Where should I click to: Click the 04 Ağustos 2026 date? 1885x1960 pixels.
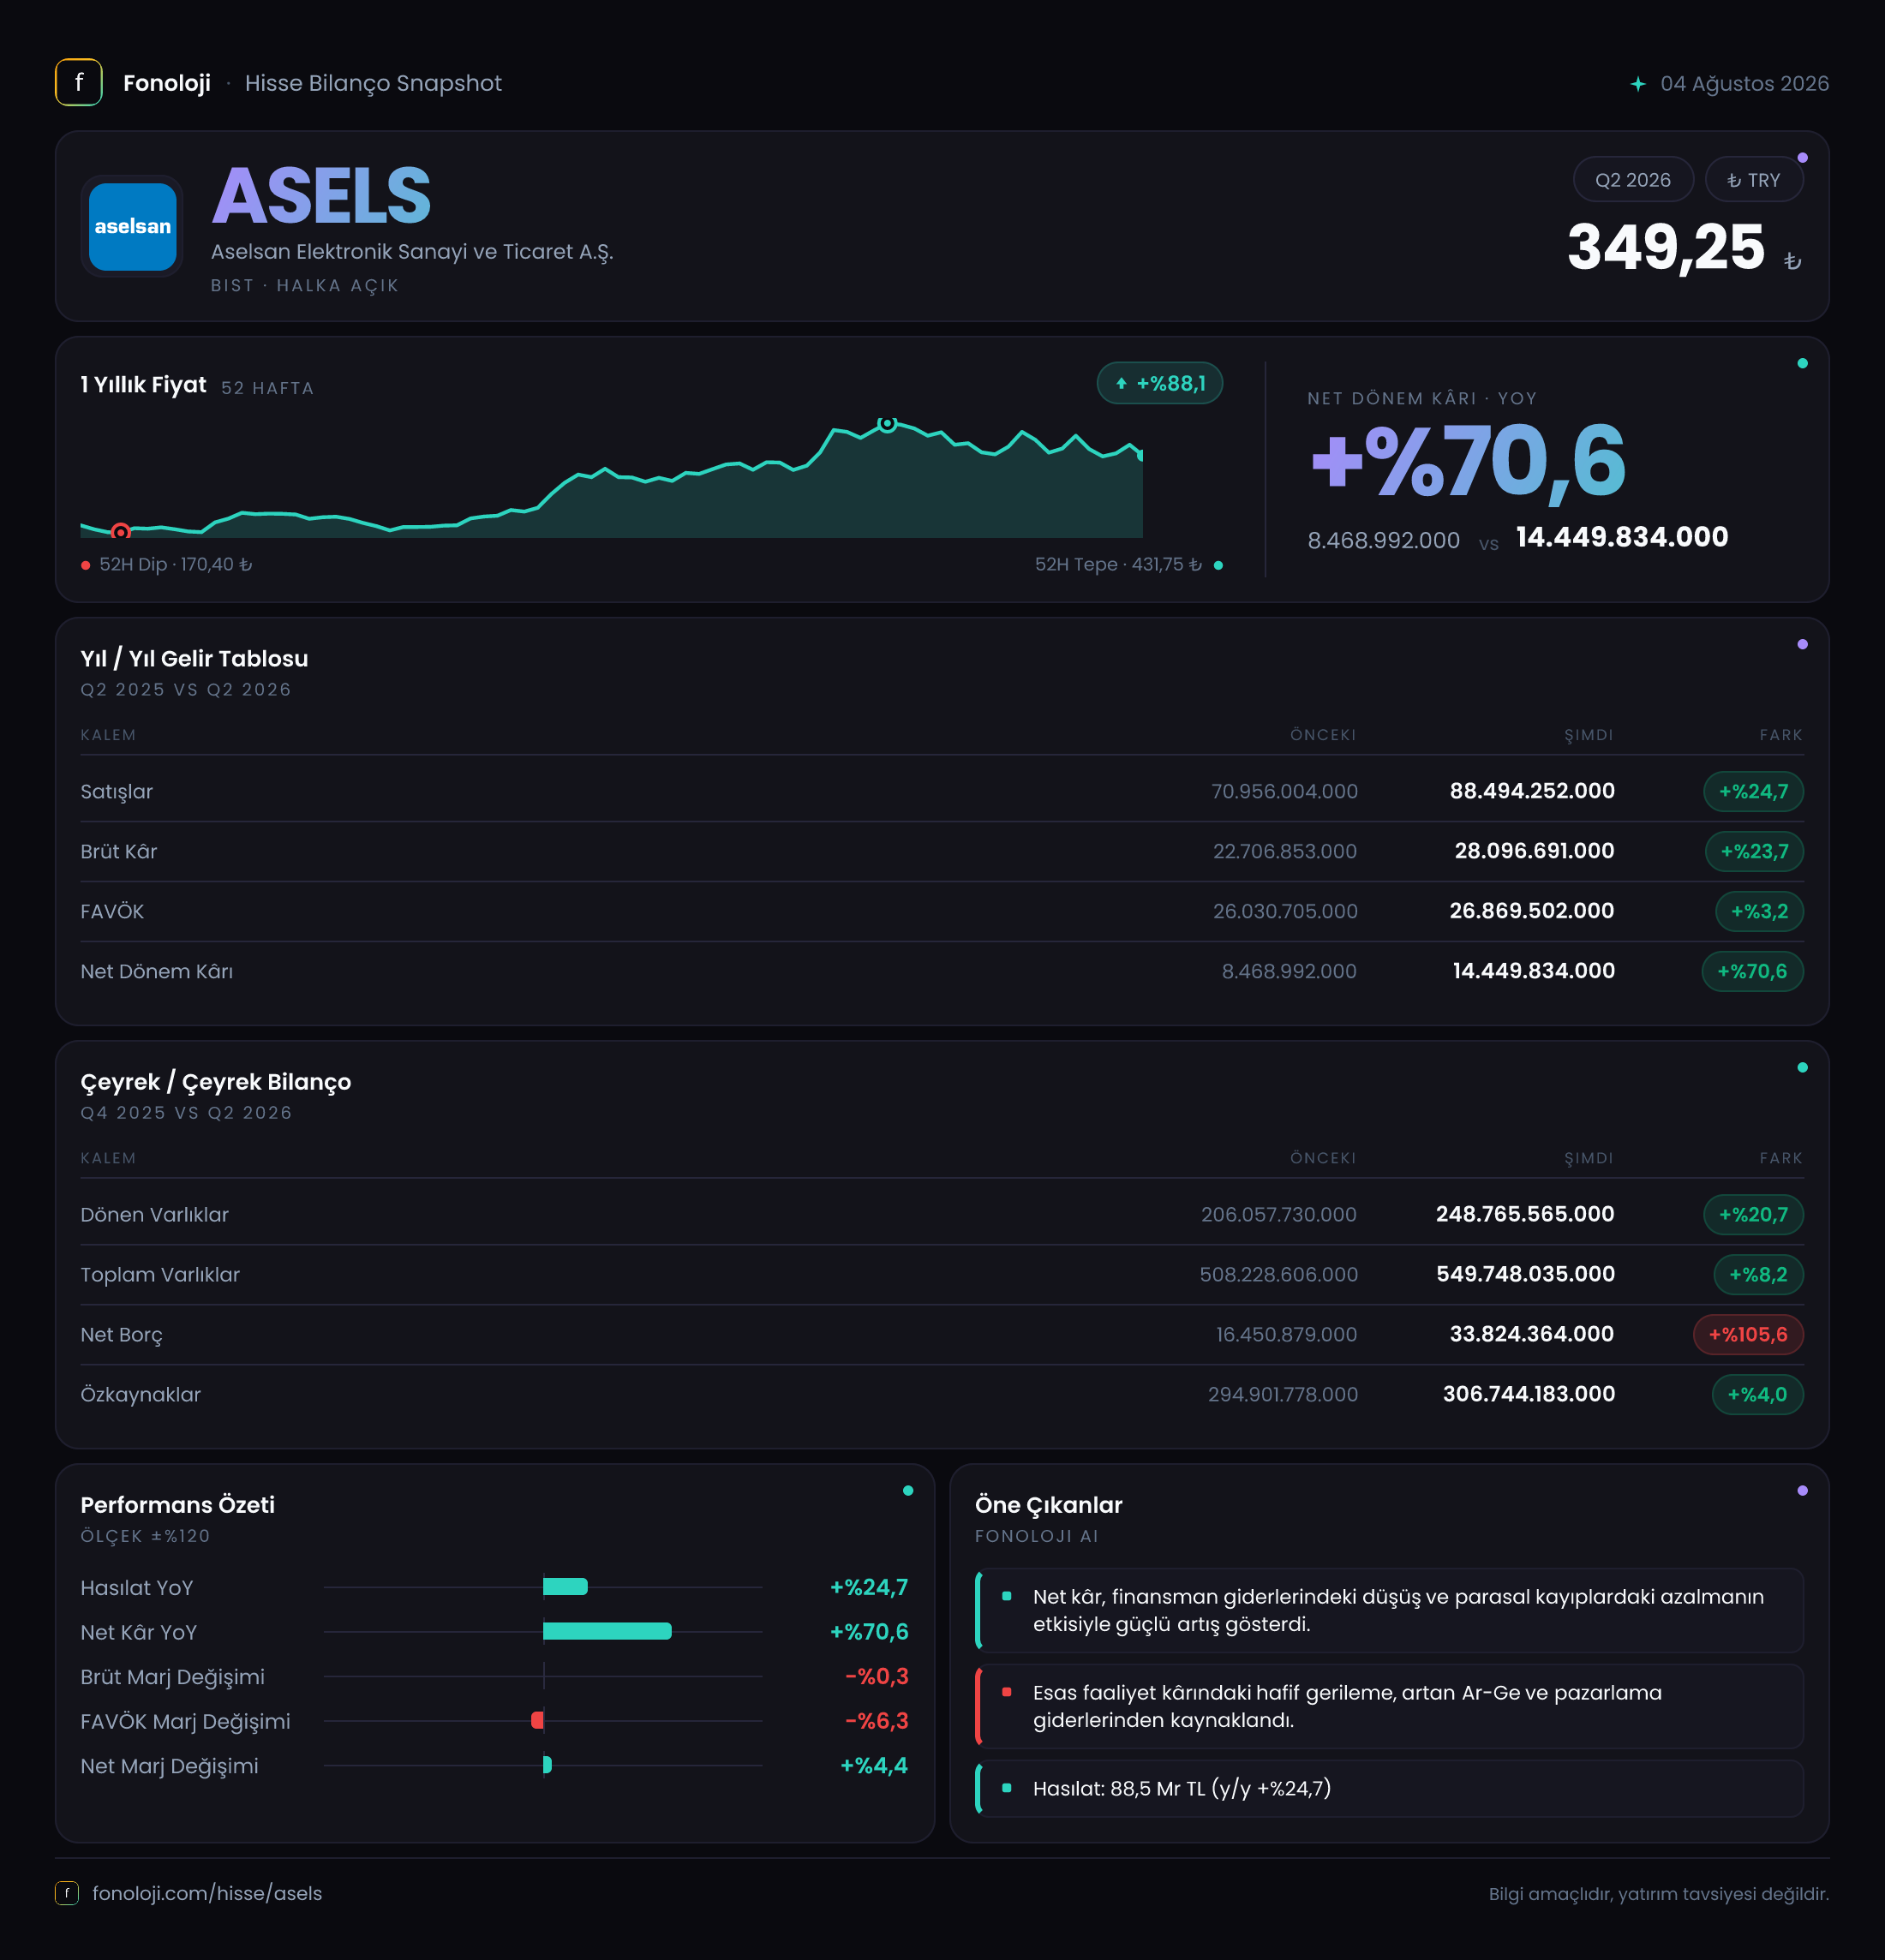1744,84
